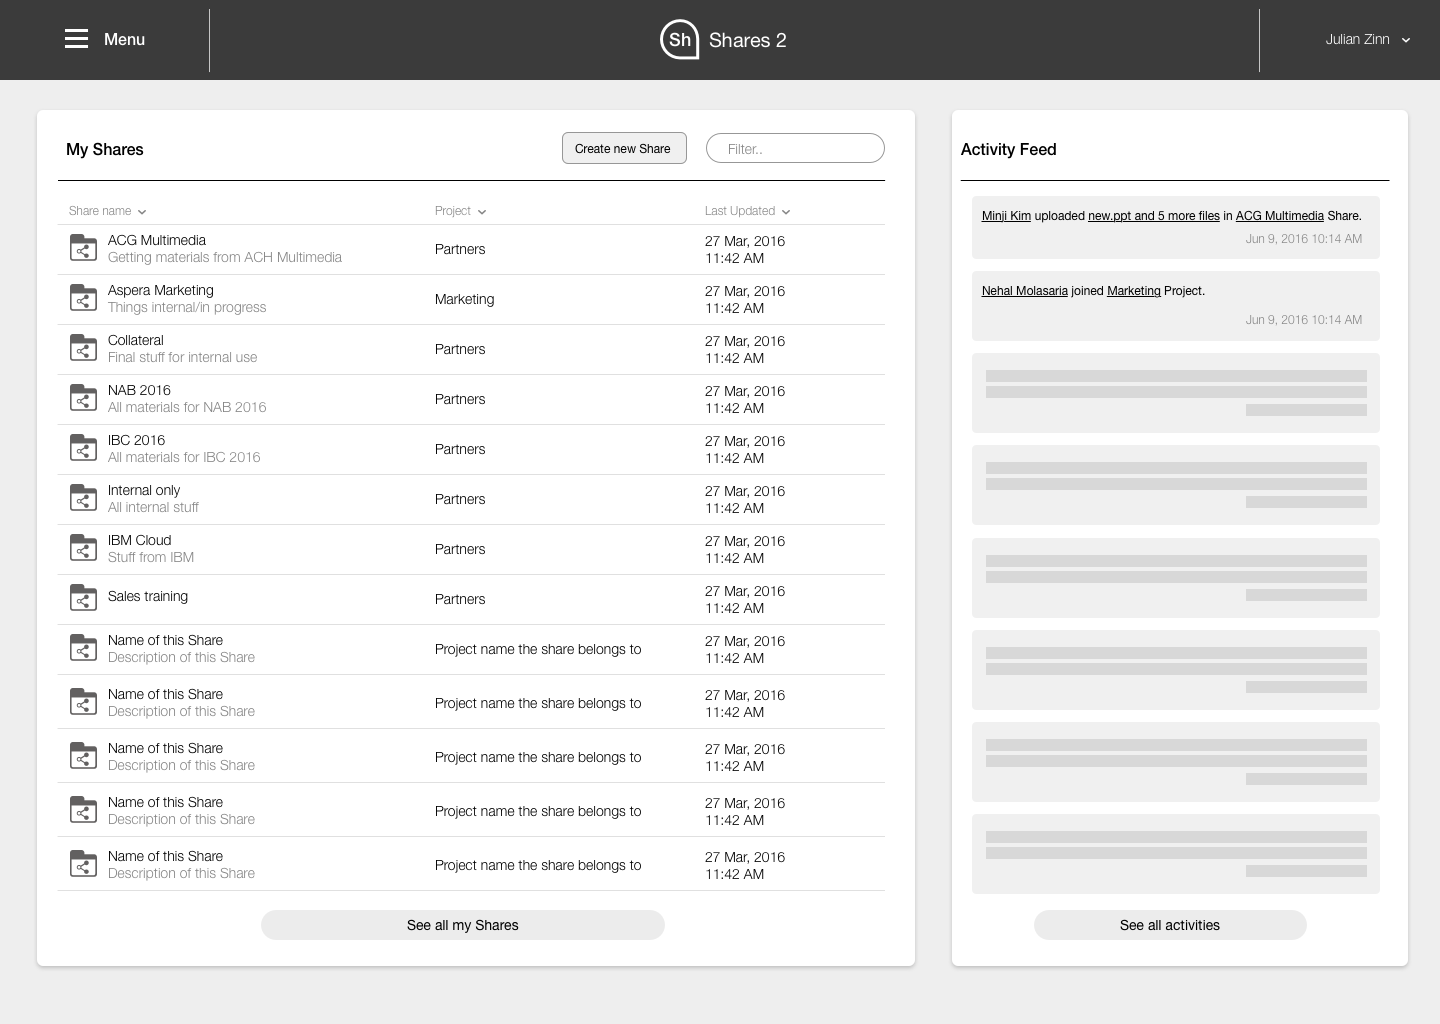The width and height of the screenshot is (1440, 1024).
Task: Select the share icon next to Collateral
Action: click(83, 348)
